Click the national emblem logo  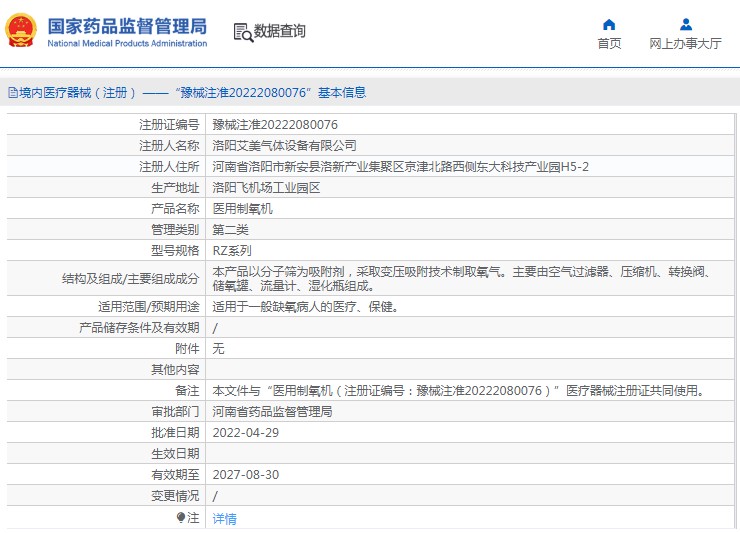[x=20, y=31]
